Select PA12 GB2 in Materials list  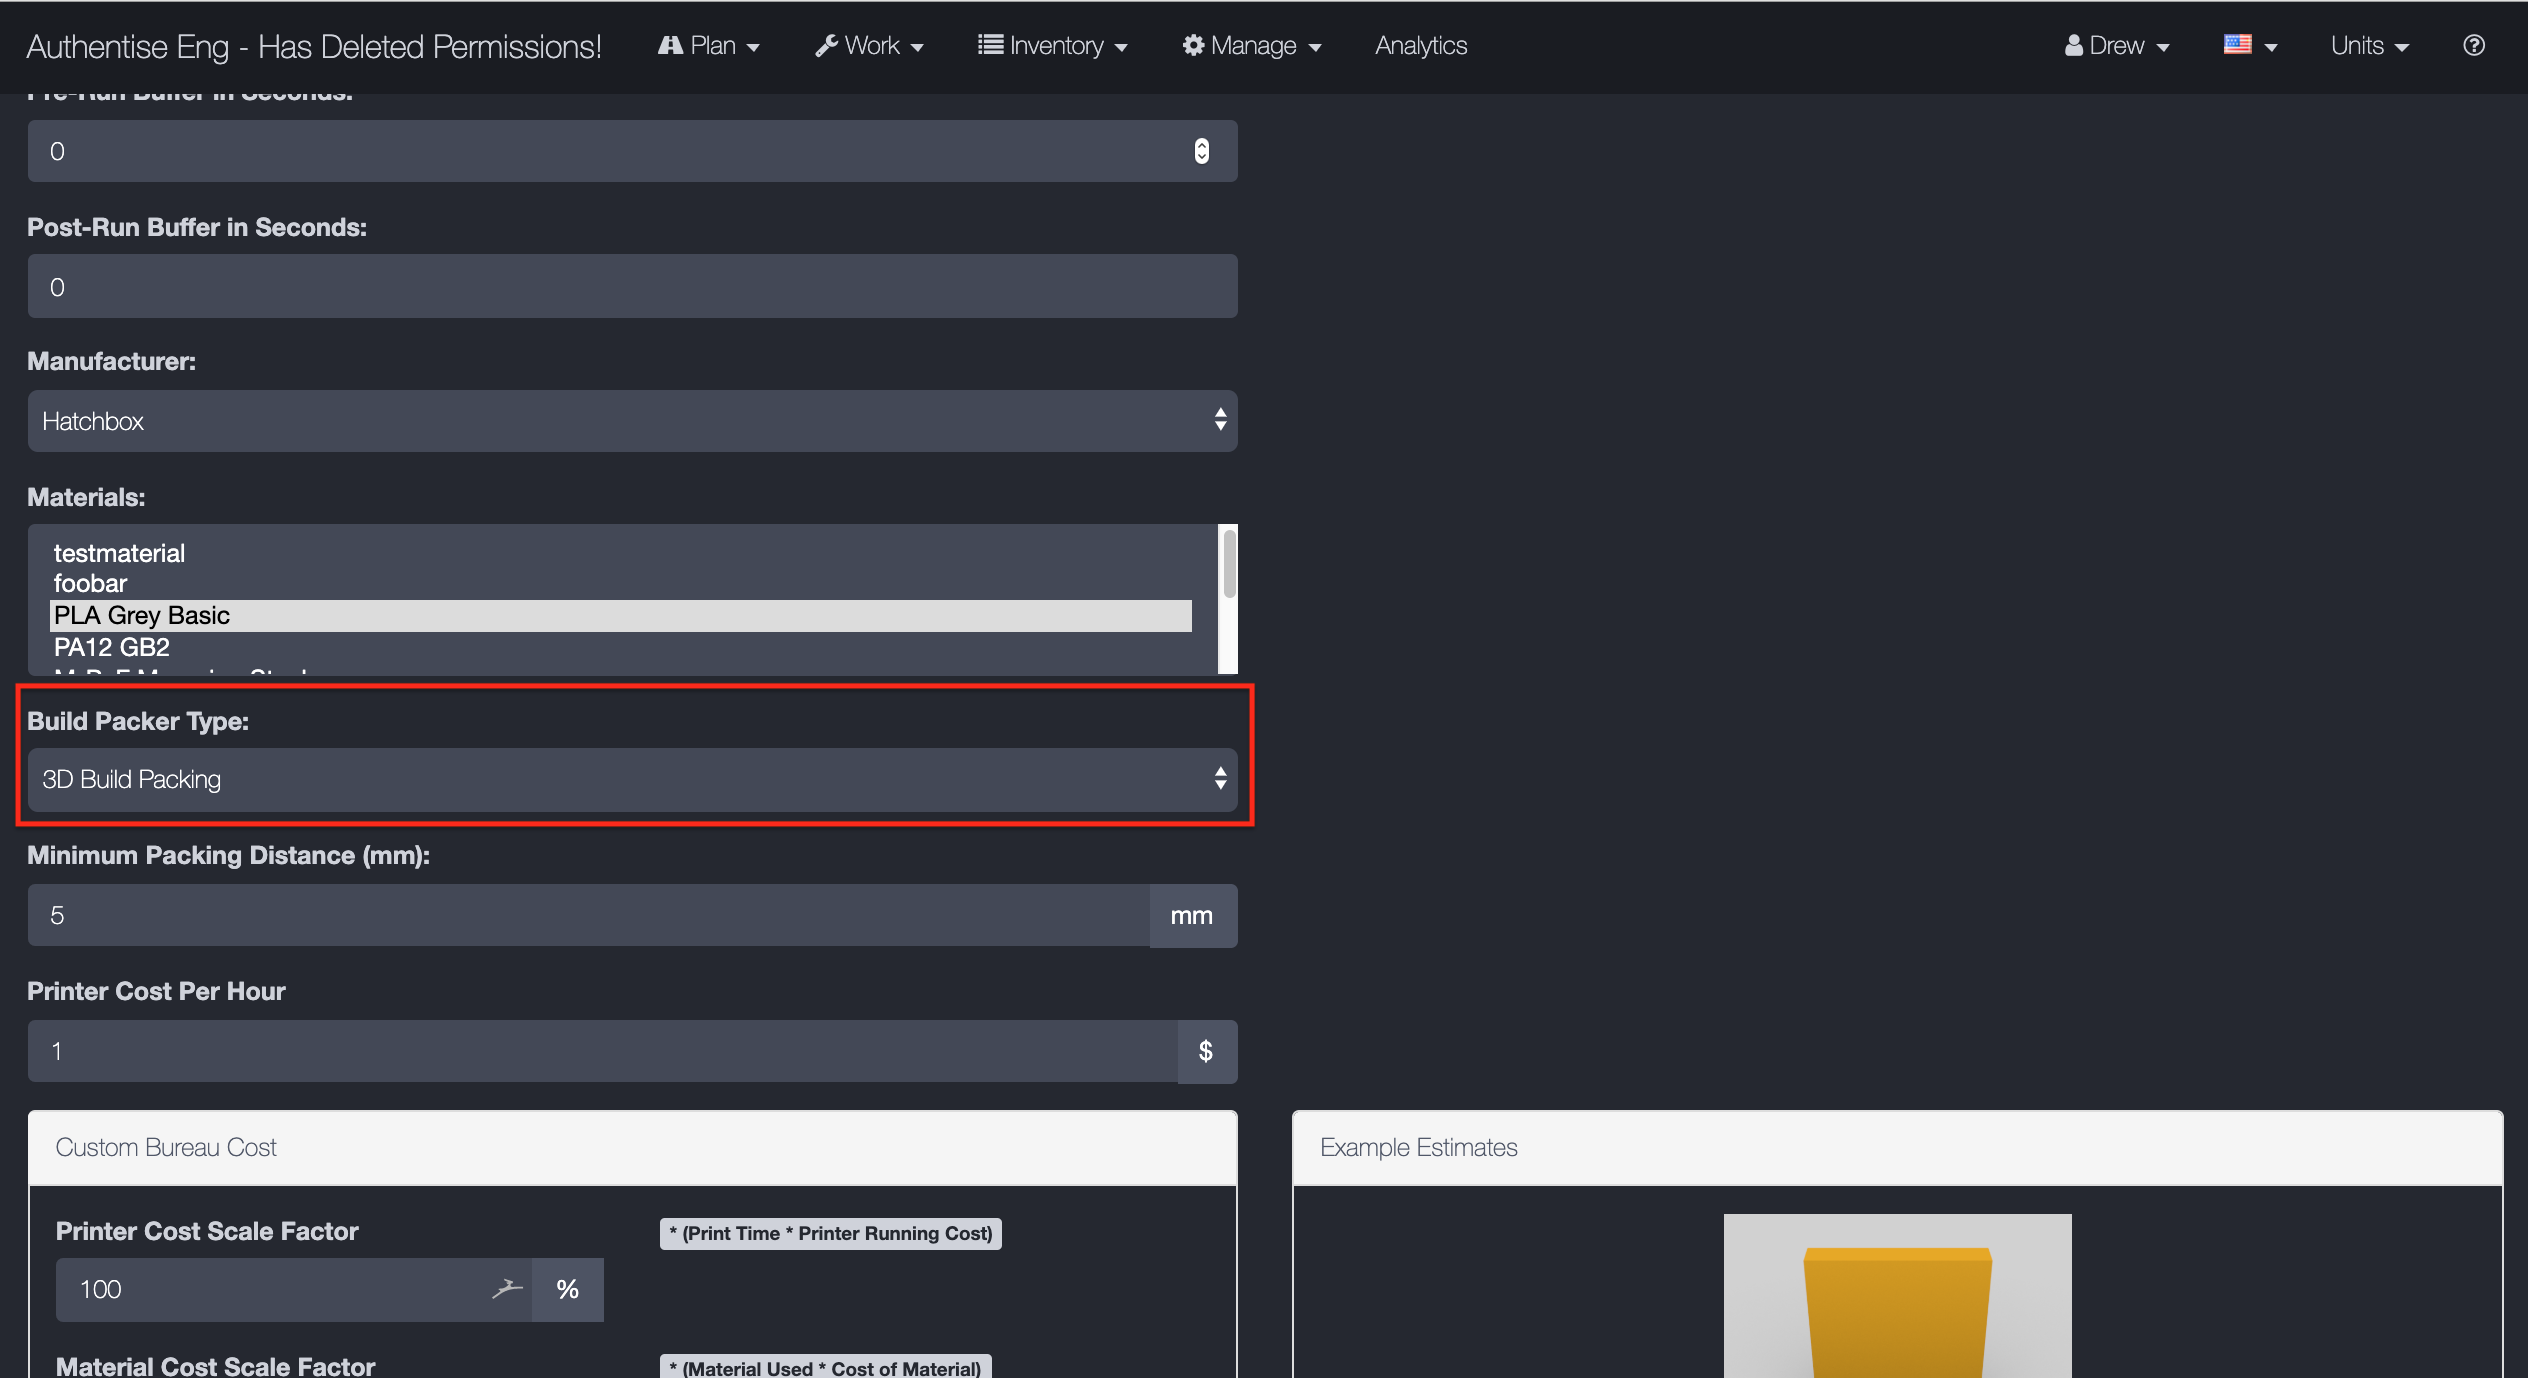111,647
